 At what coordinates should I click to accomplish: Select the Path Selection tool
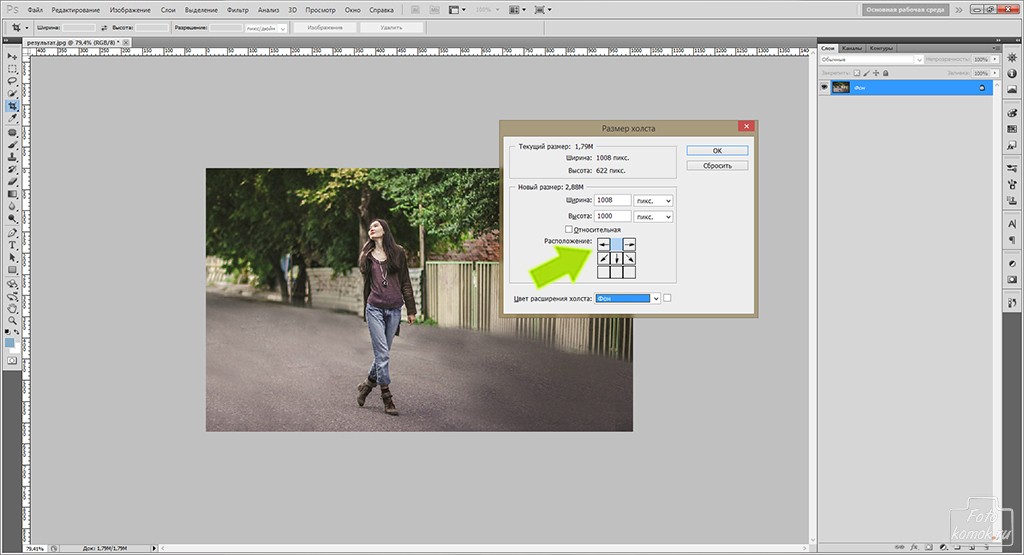[12, 258]
